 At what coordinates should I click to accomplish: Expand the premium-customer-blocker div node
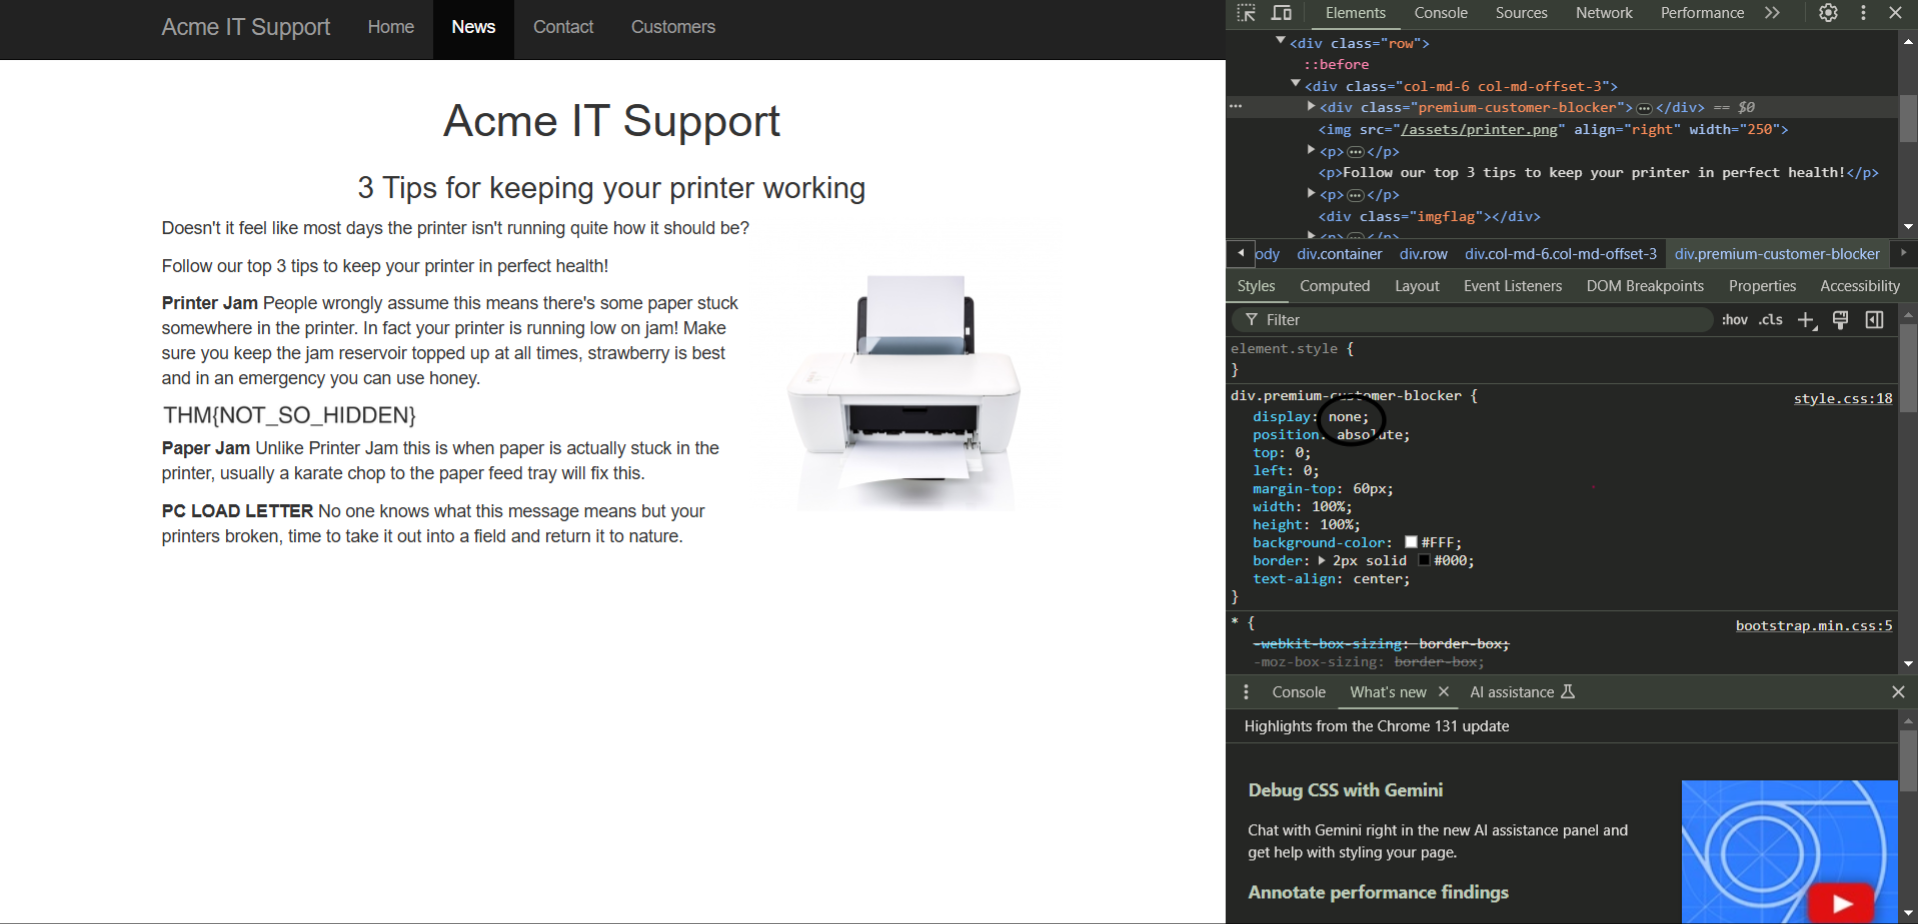(x=1311, y=106)
